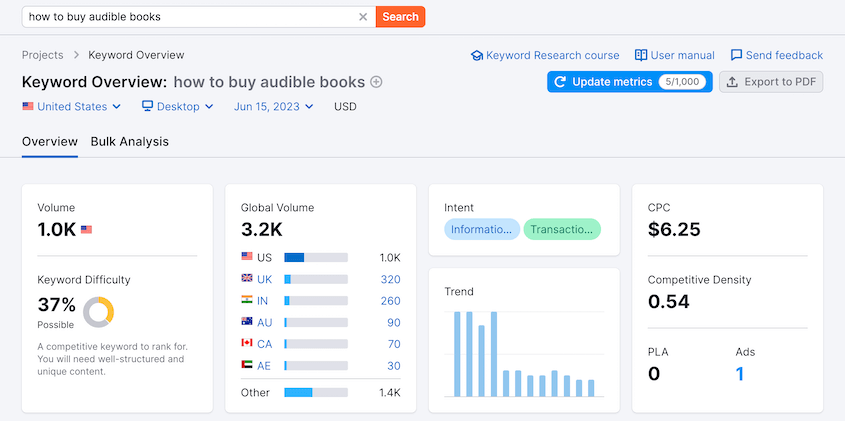845x421 pixels.
Task: Select the Overview tab
Action: 50,142
